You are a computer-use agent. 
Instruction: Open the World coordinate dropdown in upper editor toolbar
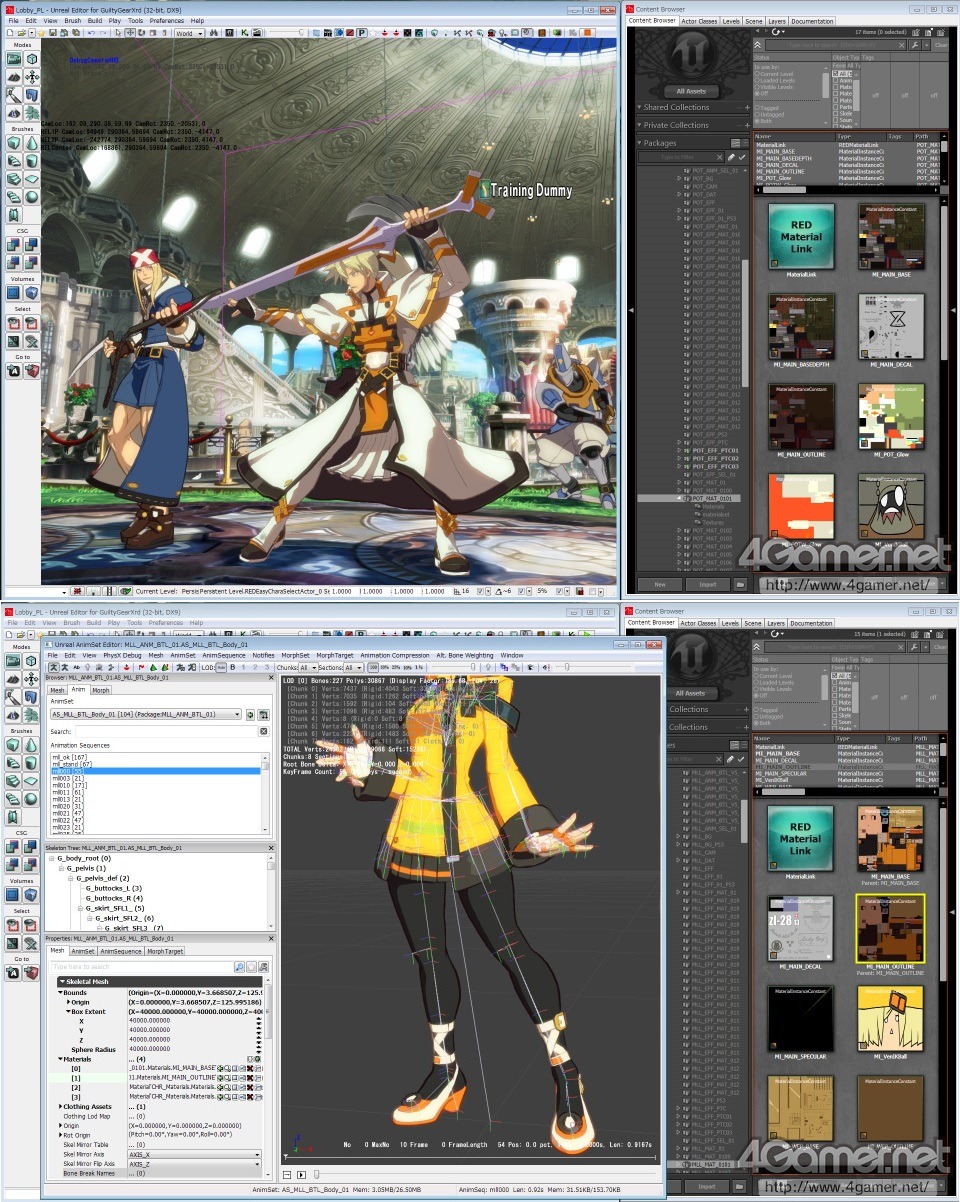pos(188,33)
